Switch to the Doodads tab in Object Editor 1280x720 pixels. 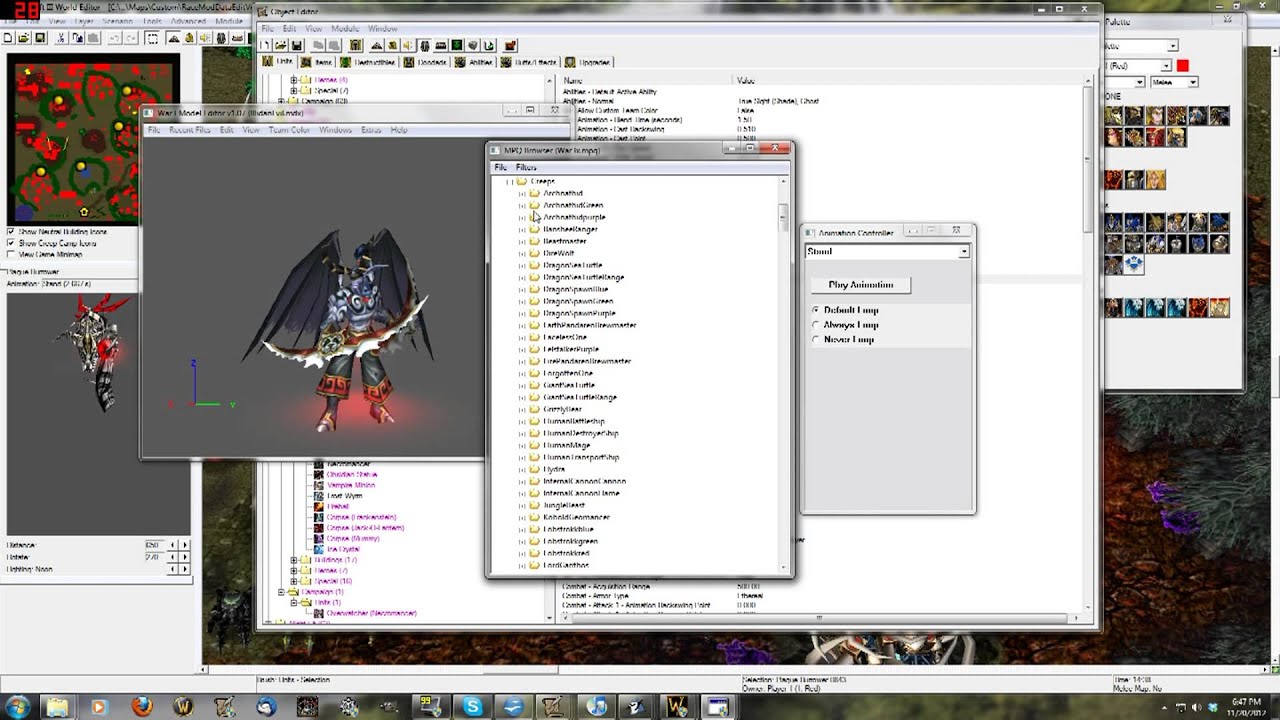(x=426, y=62)
